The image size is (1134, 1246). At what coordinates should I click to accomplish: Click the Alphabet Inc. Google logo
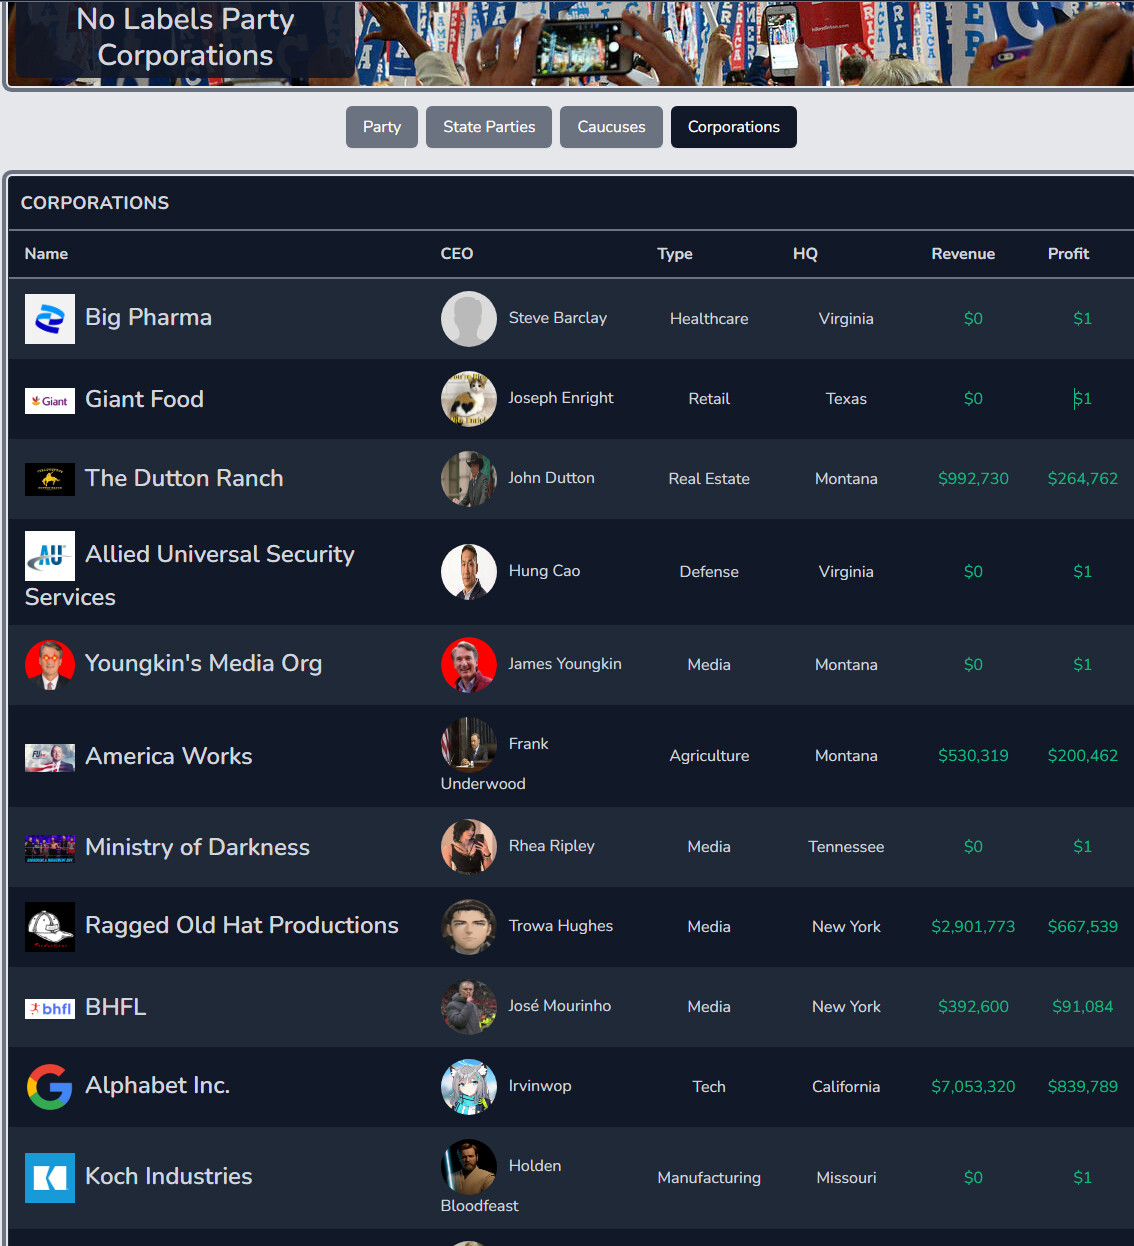[x=50, y=1087]
